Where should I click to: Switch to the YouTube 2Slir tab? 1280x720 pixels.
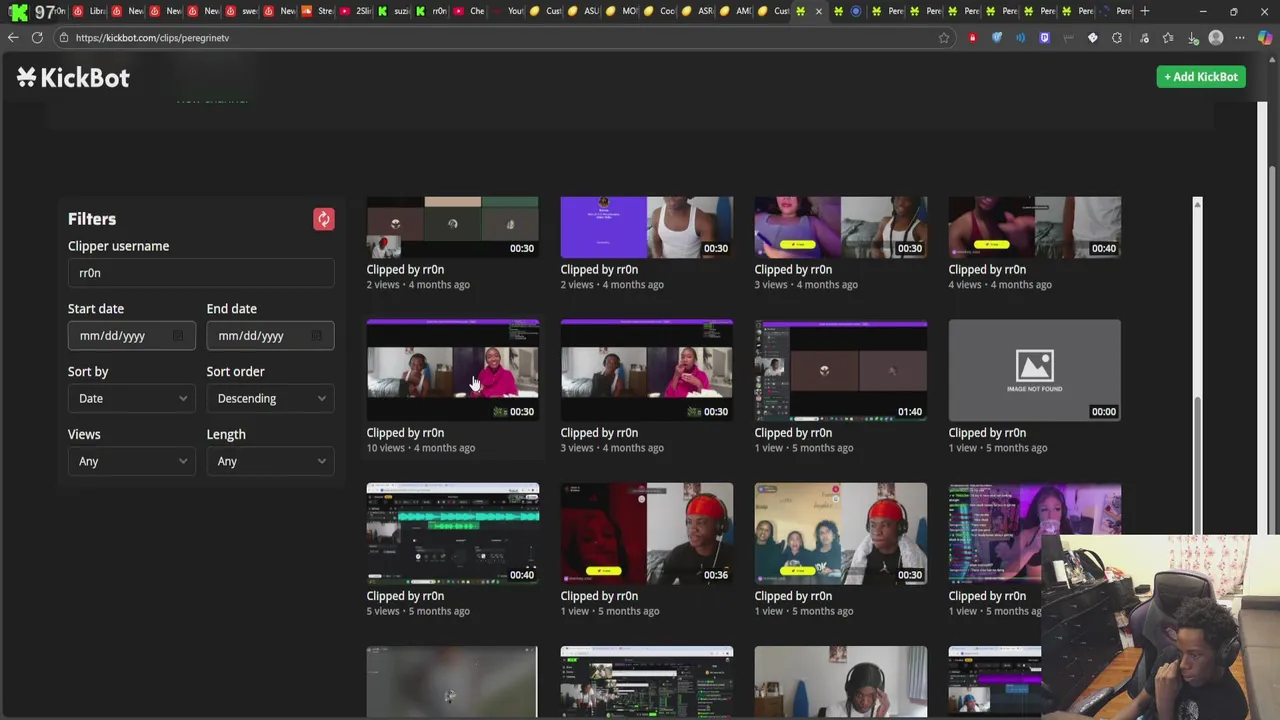[x=356, y=11]
